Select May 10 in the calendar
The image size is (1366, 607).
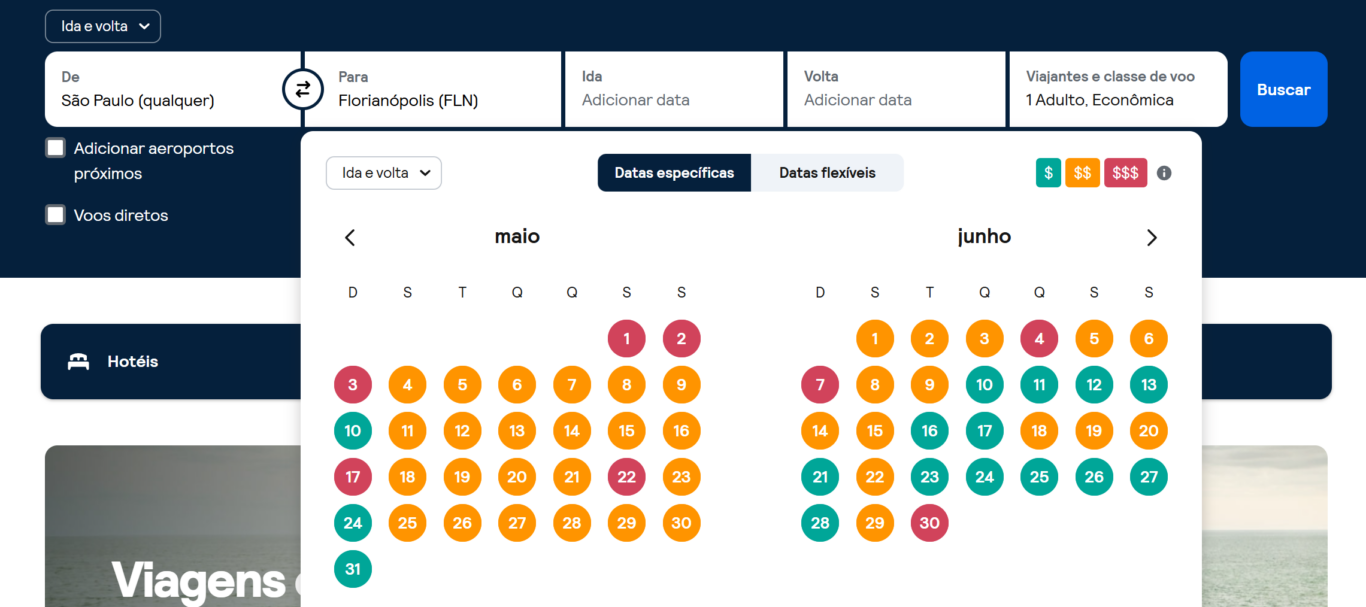click(353, 431)
